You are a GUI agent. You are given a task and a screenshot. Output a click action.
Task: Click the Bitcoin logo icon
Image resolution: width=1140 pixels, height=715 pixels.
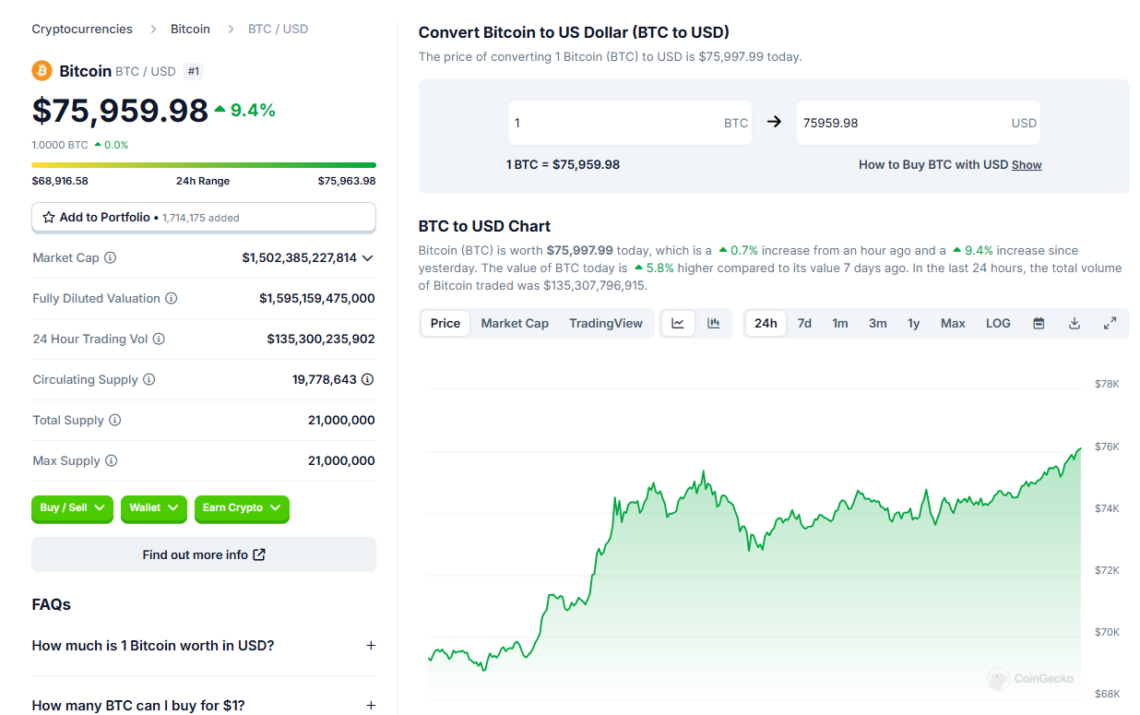40,71
